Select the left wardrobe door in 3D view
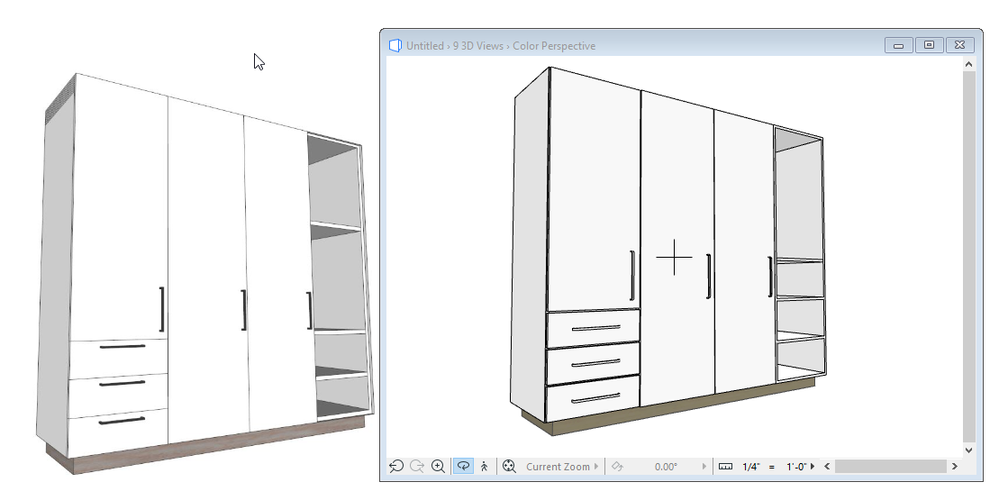The image size is (999, 492). coord(593,191)
